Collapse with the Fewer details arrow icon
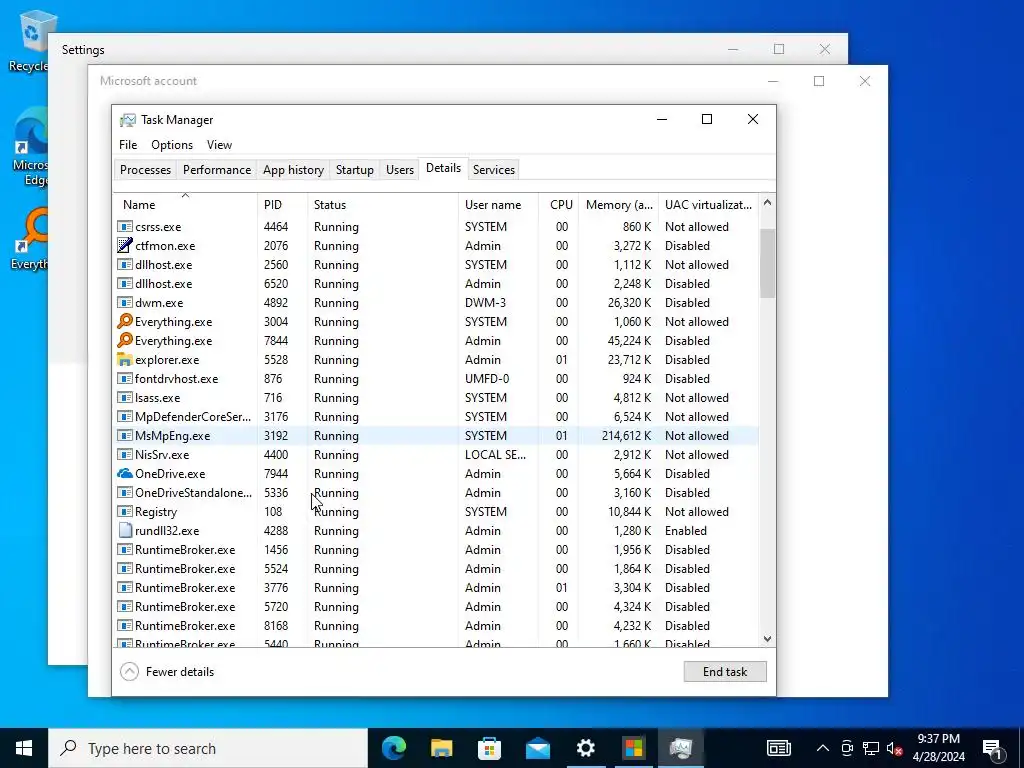The image size is (1024, 768). pos(129,671)
